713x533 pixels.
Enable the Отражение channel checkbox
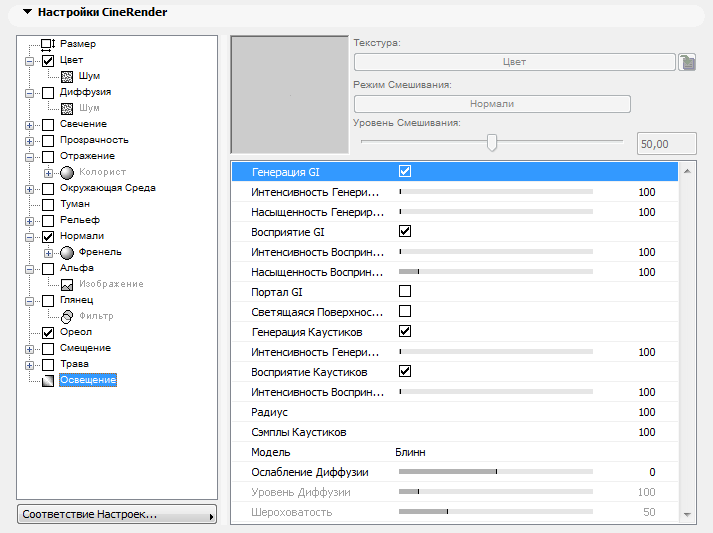pyautogui.click(x=48, y=156)
